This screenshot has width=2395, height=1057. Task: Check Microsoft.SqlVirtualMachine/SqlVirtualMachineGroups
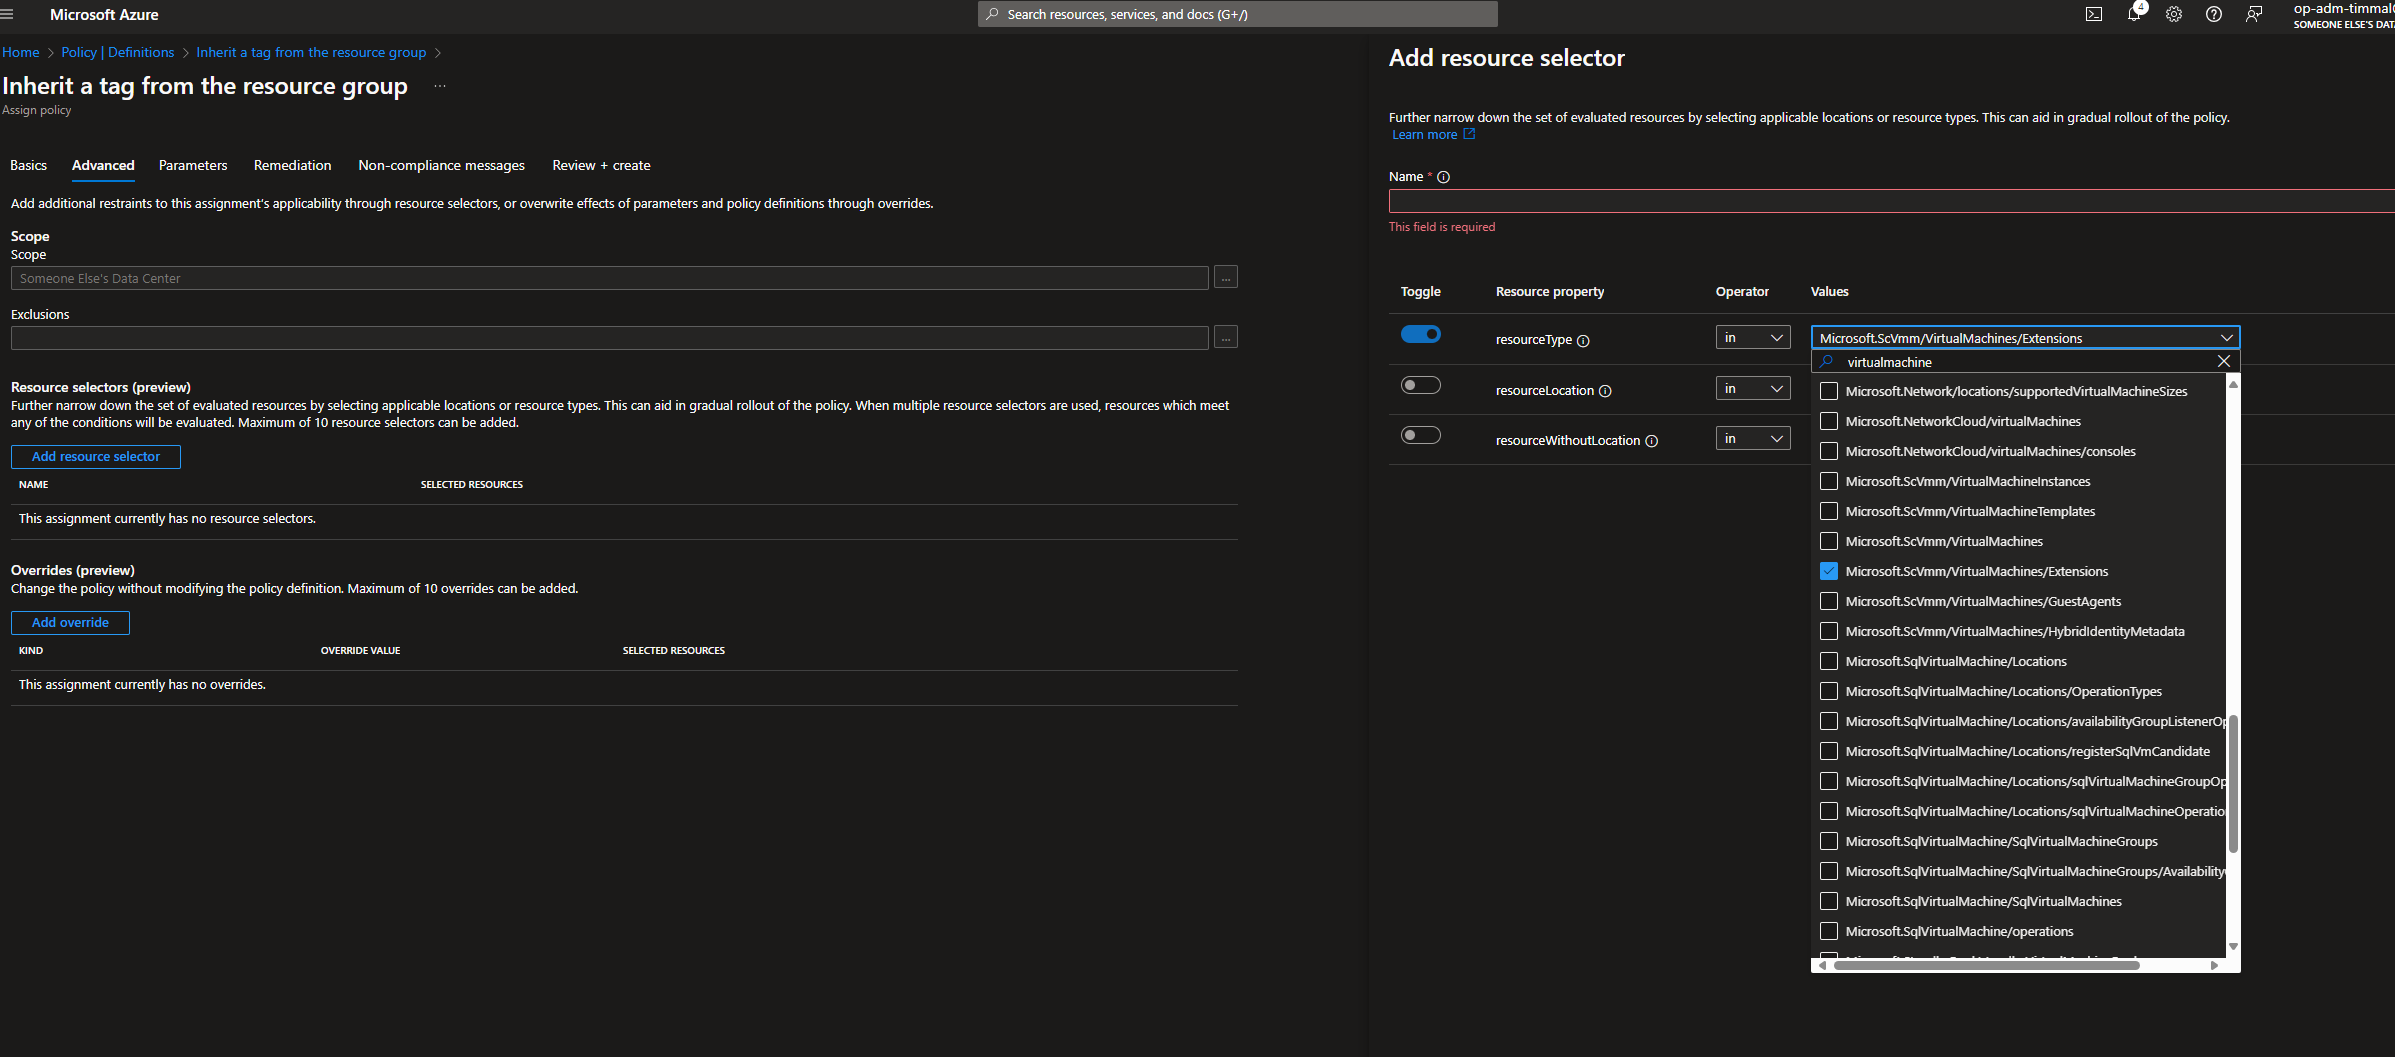click(1829, 841)
